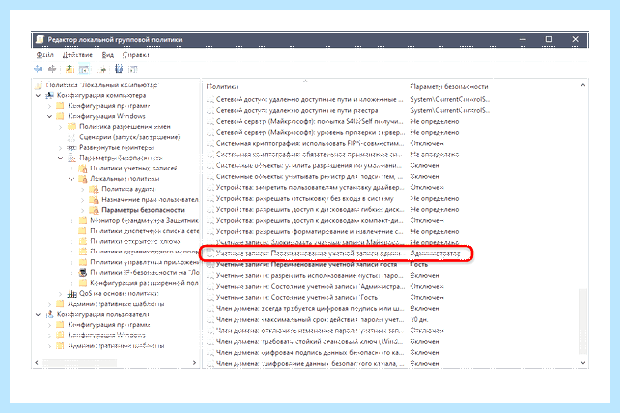The width and height of the screenshot is (620, 413).
Task: Expand Конфигурация программ under Конфигурация компьютера
Action: 49,106
